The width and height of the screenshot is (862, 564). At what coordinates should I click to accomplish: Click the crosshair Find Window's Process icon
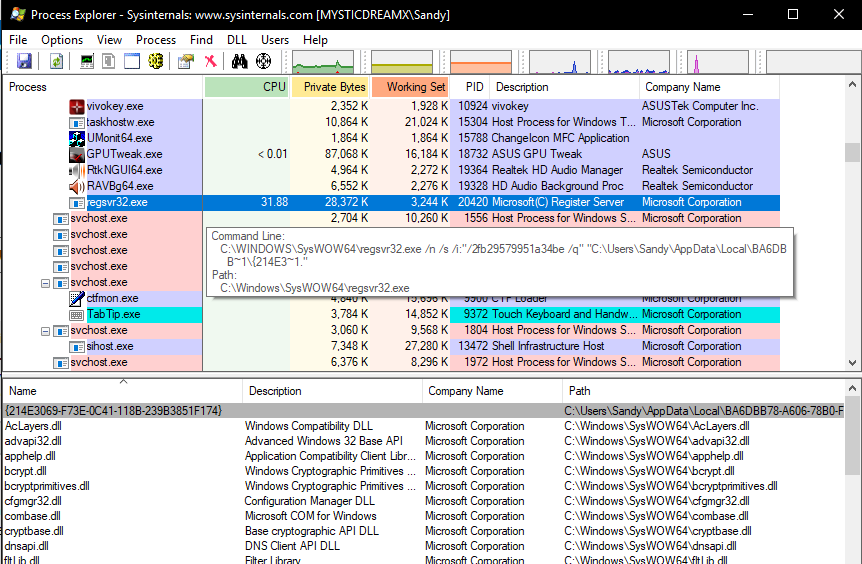pos(263,61)
